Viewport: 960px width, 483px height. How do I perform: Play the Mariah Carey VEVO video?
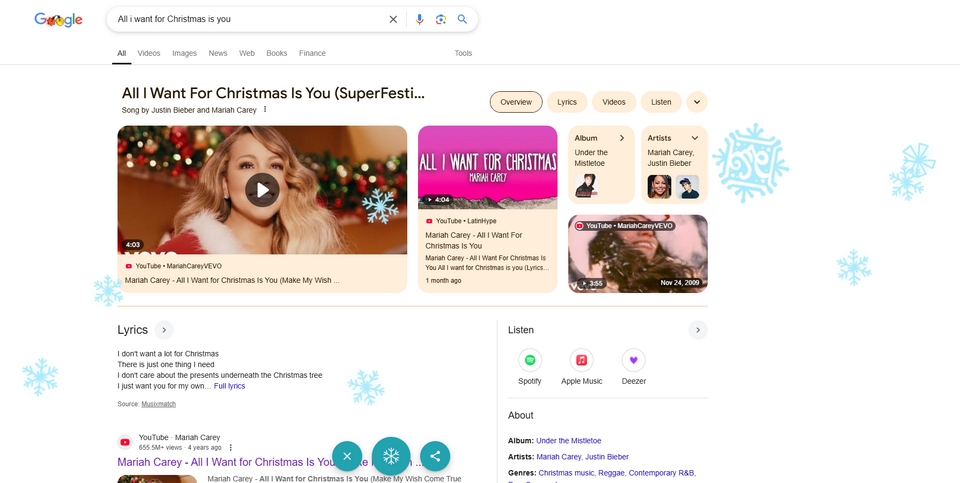pos(262,189)
